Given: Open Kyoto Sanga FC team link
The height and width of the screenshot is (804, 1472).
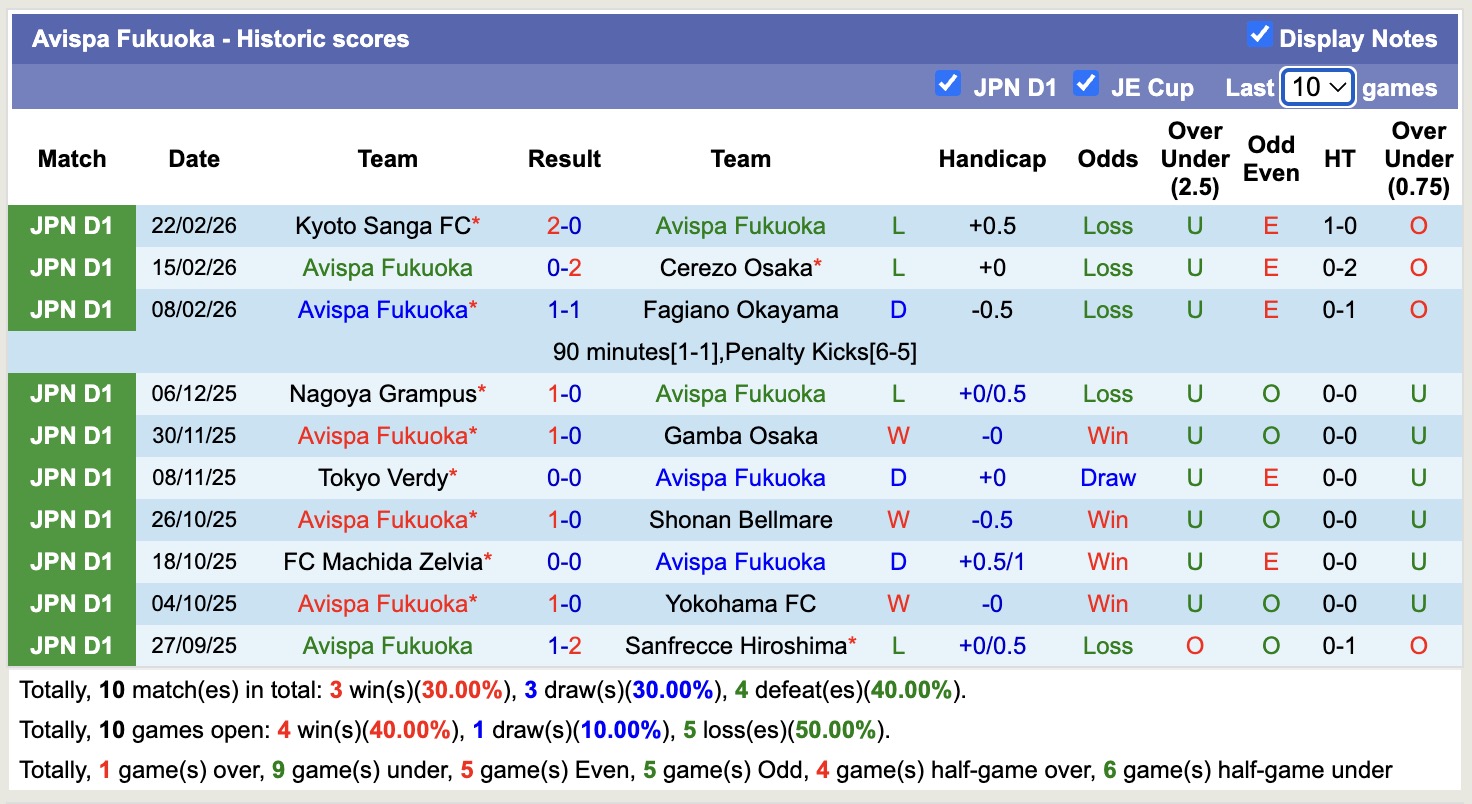Looking at the screenshot, I should (x=382, y=226).
